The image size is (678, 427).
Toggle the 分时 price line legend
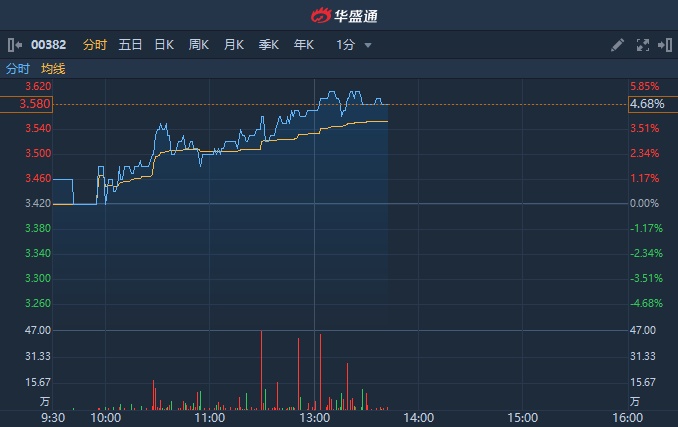click(18, 69)
